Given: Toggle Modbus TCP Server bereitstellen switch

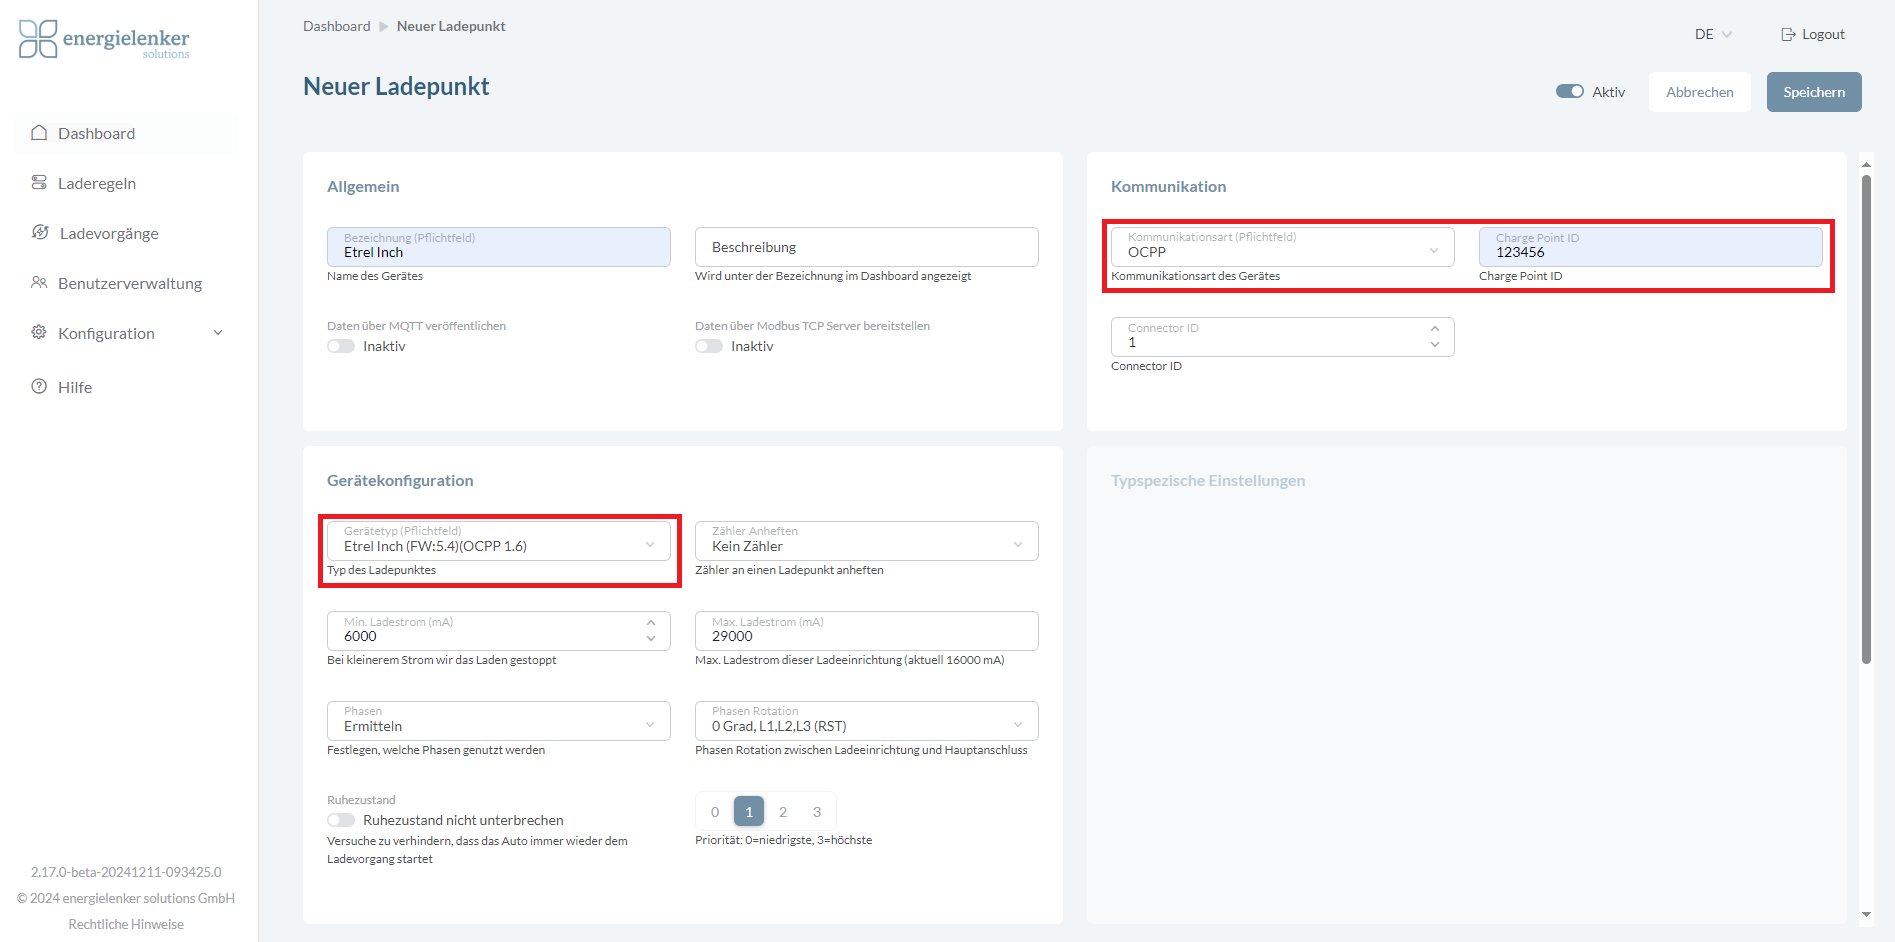Looking at the screenshot, I should (709, 346).
